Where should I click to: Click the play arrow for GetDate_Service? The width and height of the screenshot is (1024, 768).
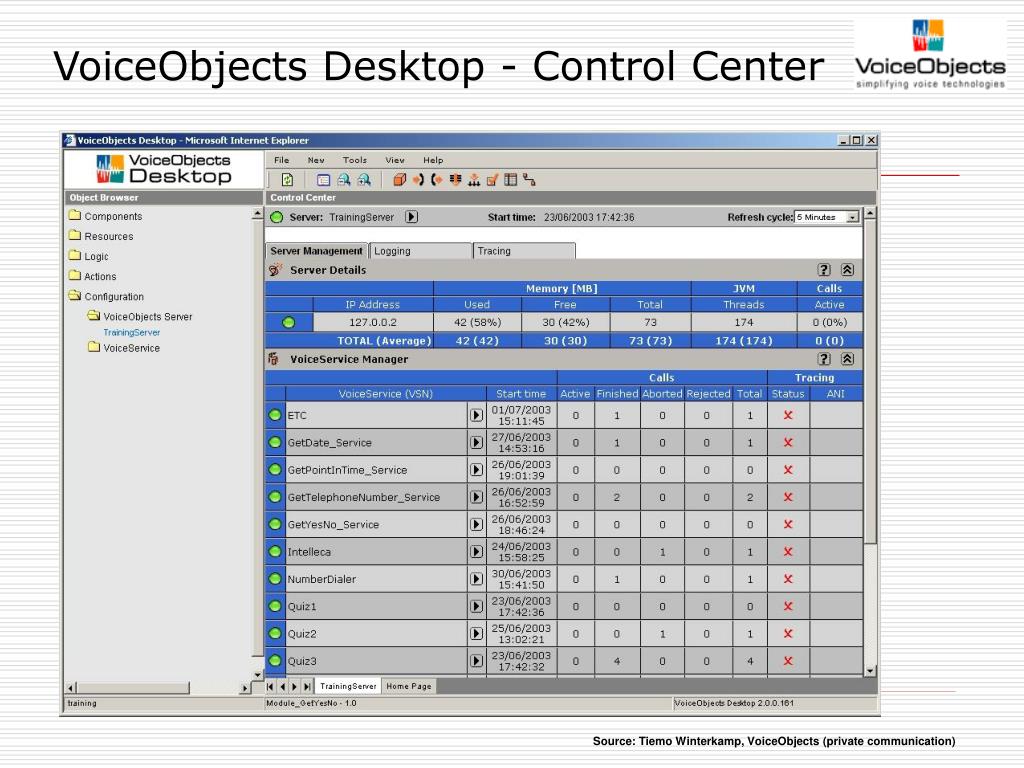[477, 443]
